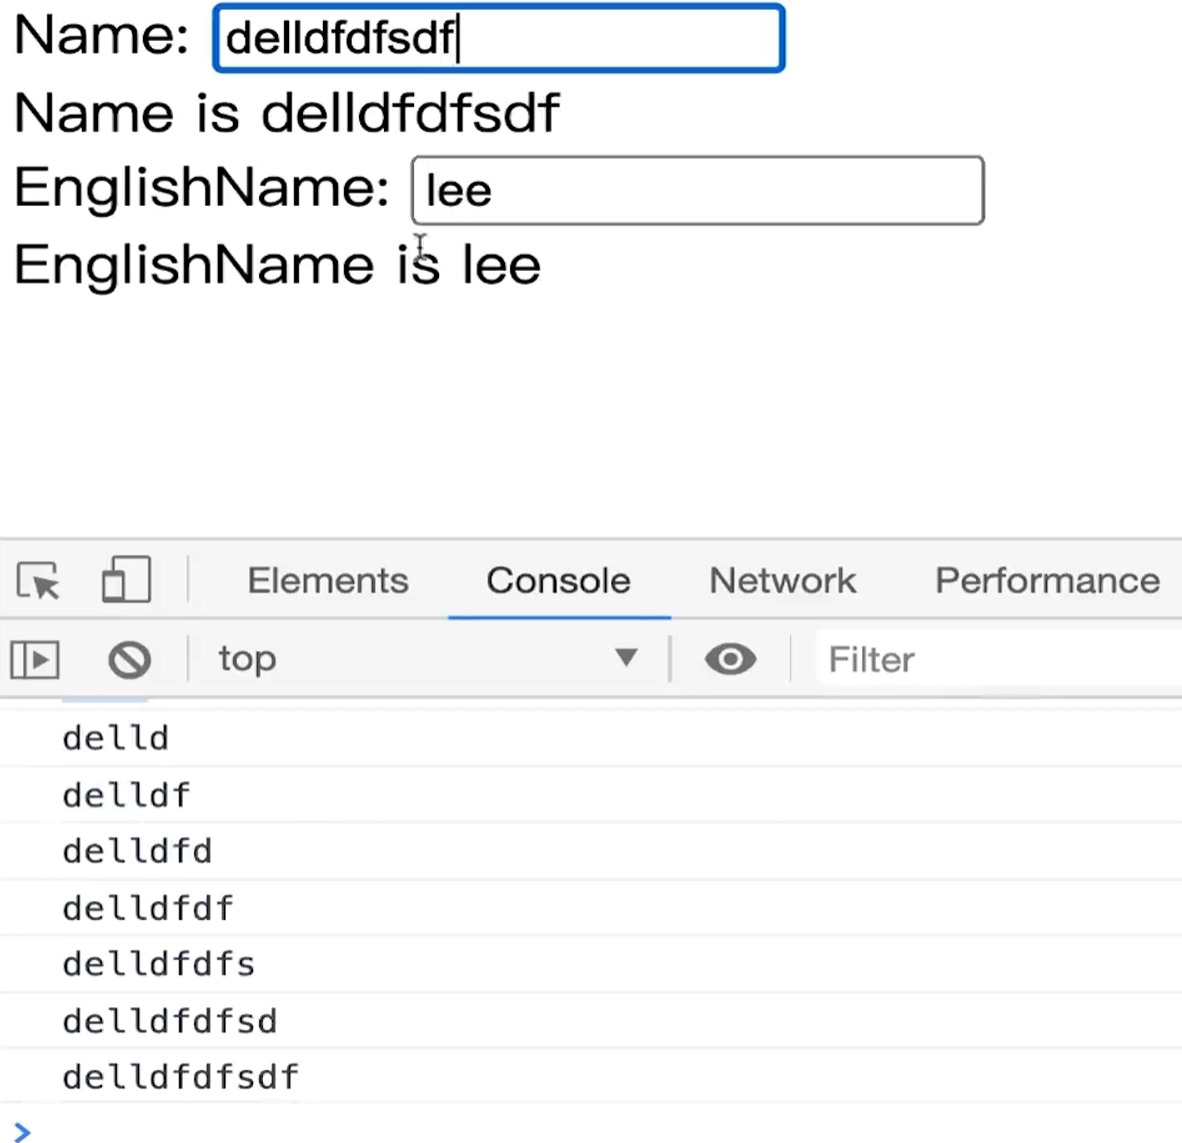Select the inspect element picker icon
Screen dimensions: 1182x1143
click(39, 581)
